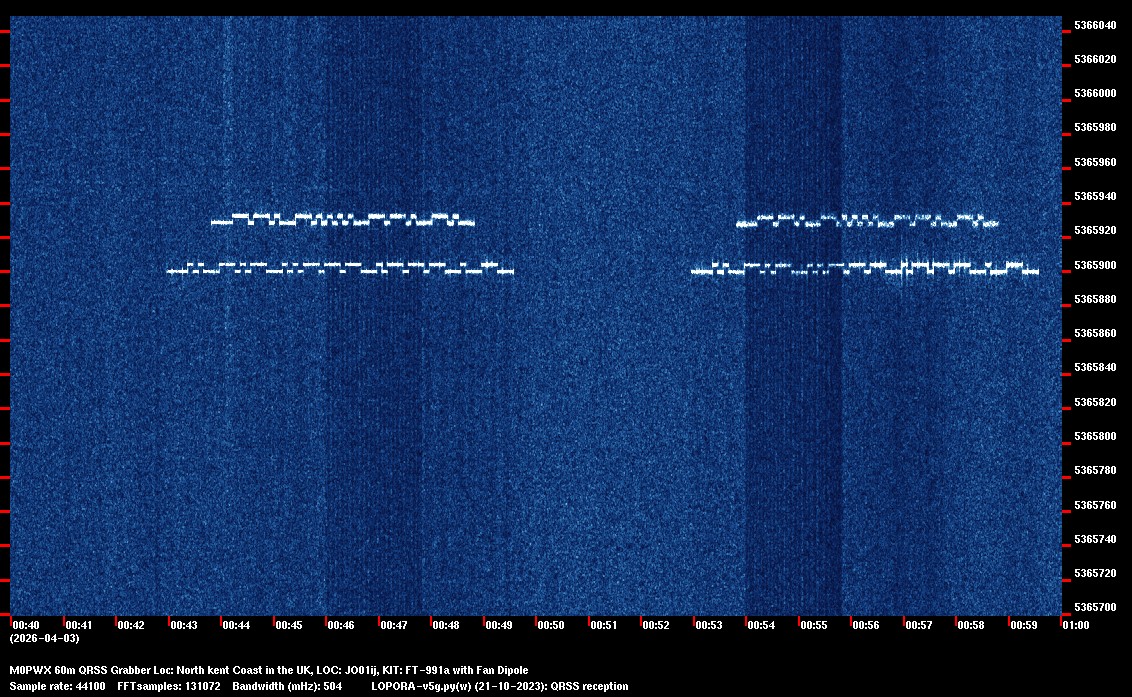Select the 5365800 frequency label
This screenshot has height=697, width=1132.
pyautogui.click(x=1095, y=437)
